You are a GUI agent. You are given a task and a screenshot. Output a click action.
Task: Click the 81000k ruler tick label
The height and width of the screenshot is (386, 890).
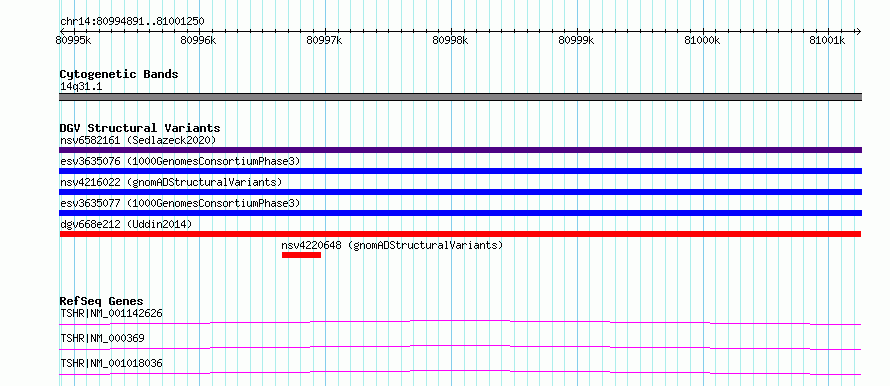coord(703,40)
